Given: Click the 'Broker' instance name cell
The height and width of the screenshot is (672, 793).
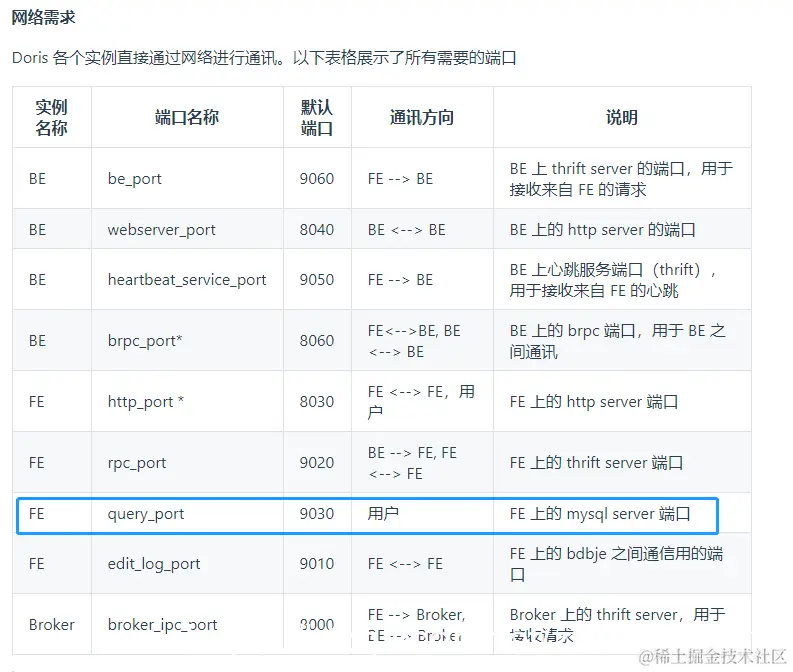Looking at the screenshot, I should (52, 625).
